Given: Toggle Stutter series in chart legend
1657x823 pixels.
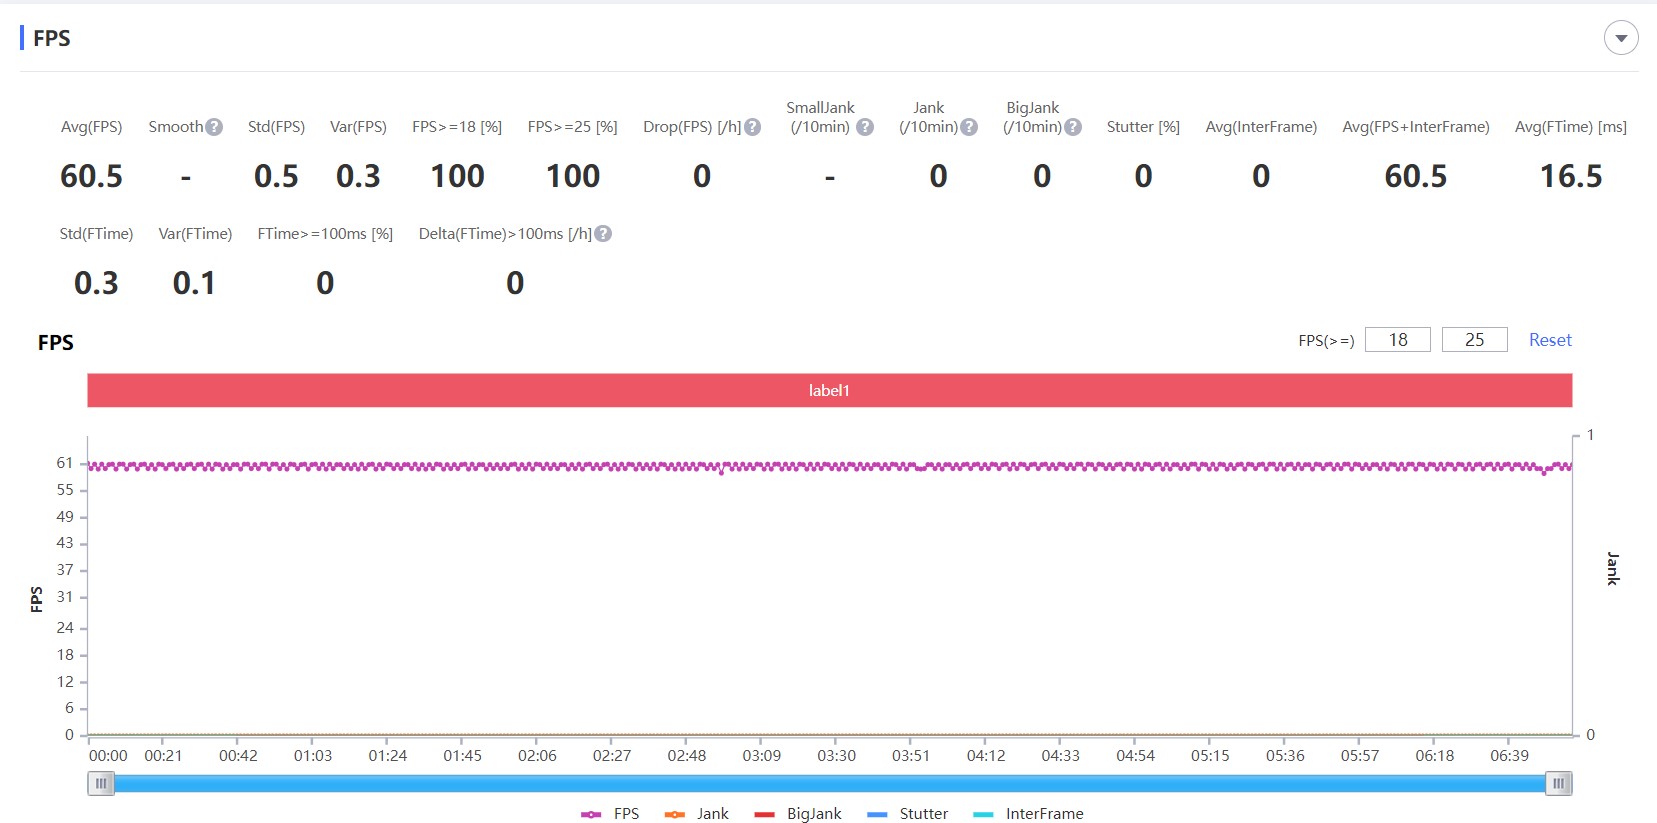Looking at the screenshot, I should pos(908,814).
